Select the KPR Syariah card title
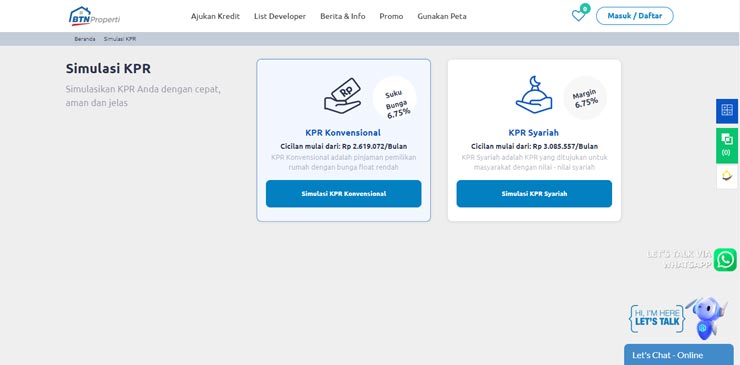Screen dimensions: 740x365 coord(534,133)
